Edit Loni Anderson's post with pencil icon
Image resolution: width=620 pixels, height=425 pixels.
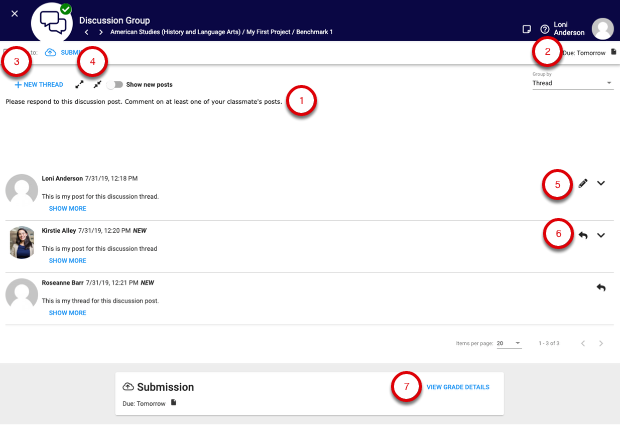583,183
